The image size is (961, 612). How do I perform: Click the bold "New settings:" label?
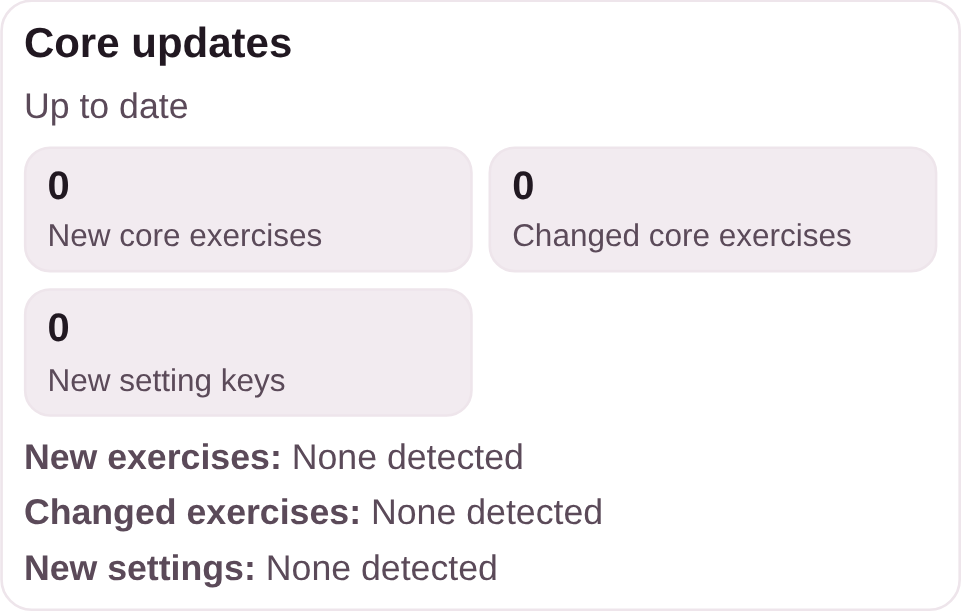140,568
